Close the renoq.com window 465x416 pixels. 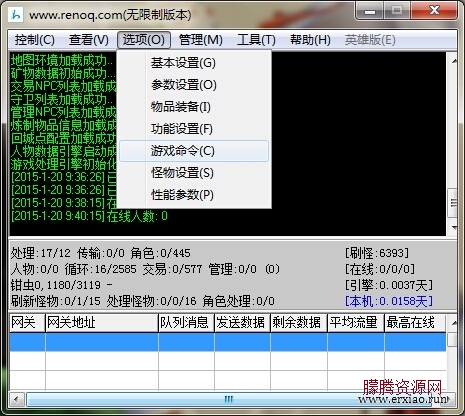click(x=434, y=11)
